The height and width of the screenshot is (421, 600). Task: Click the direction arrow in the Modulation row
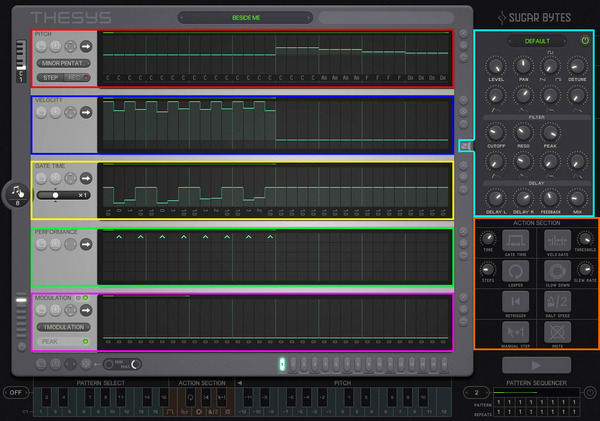point(86,310)
